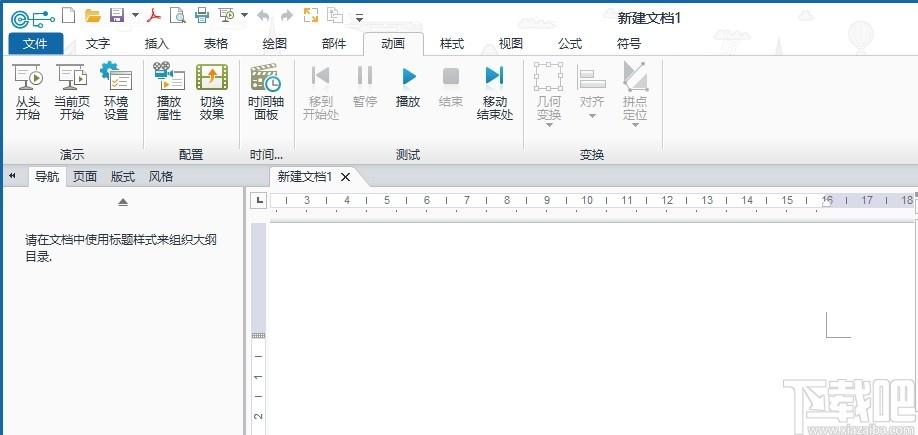The image size is (918, 435).
Task: Switch to the 部件 ribbon tab
Action: point(334,43)
